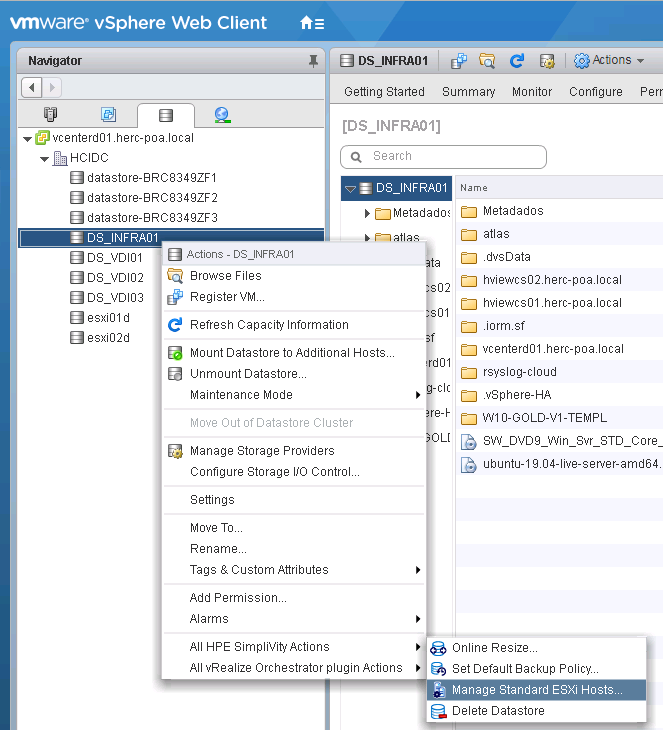The width and height of the screenshot is (663, 730).
Task: Choose Register VM... from context menu
Action: pos(294,297)
